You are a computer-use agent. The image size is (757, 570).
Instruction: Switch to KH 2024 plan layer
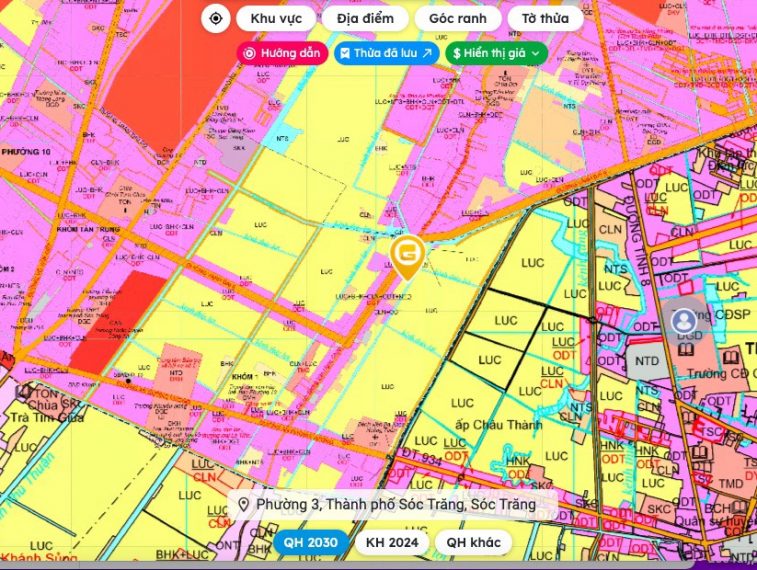pos(391,543)
